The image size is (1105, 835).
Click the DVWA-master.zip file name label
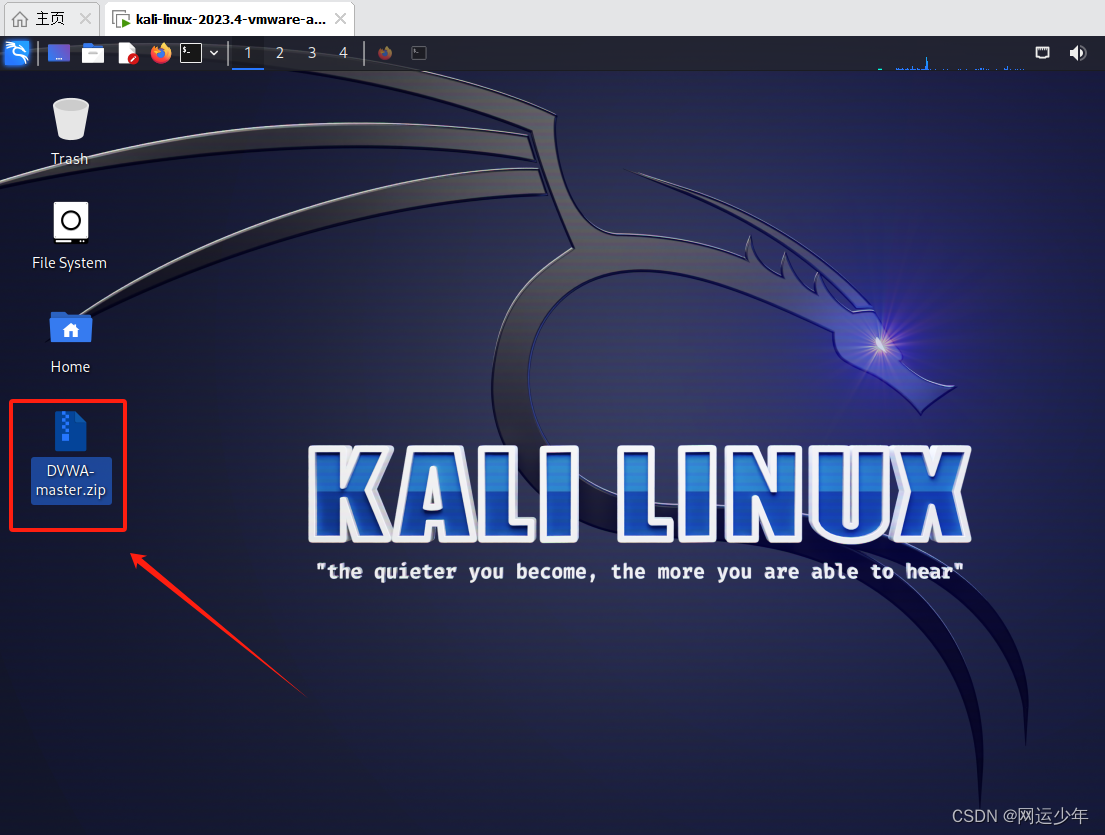pyautogui.click(x=70, y=481)
